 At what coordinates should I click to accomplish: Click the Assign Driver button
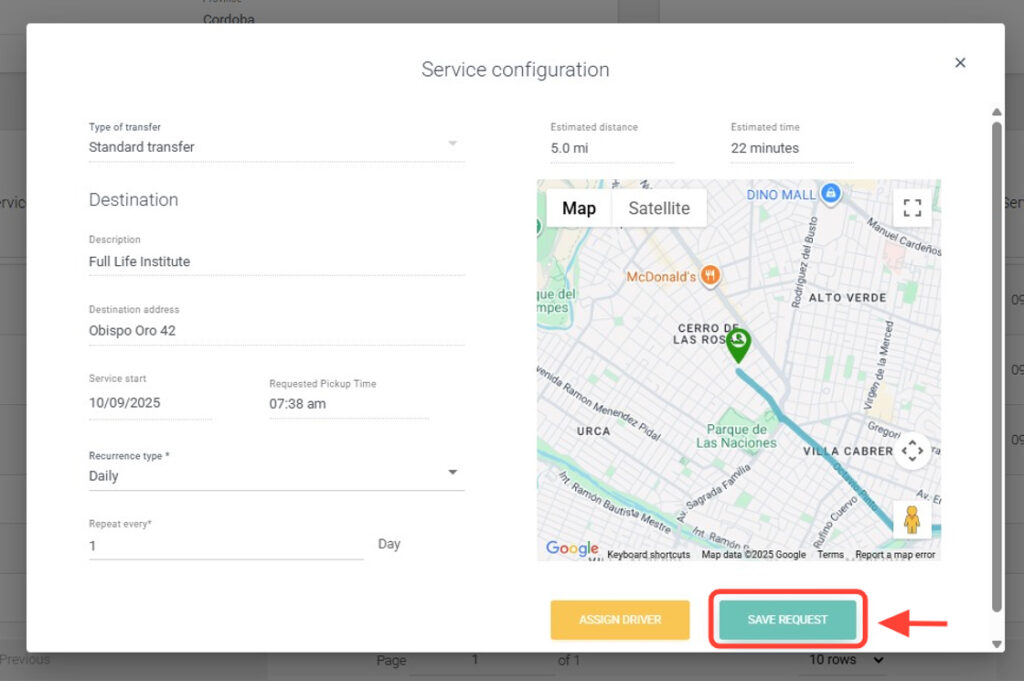(620, 620)
